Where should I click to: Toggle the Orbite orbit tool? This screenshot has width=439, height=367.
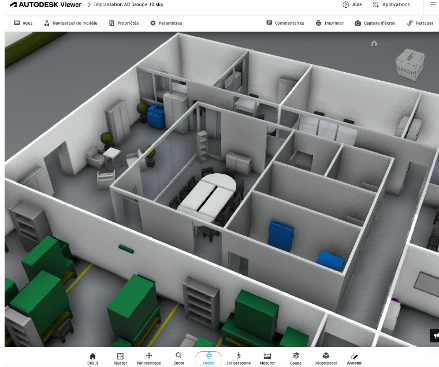tap(208, 359)
